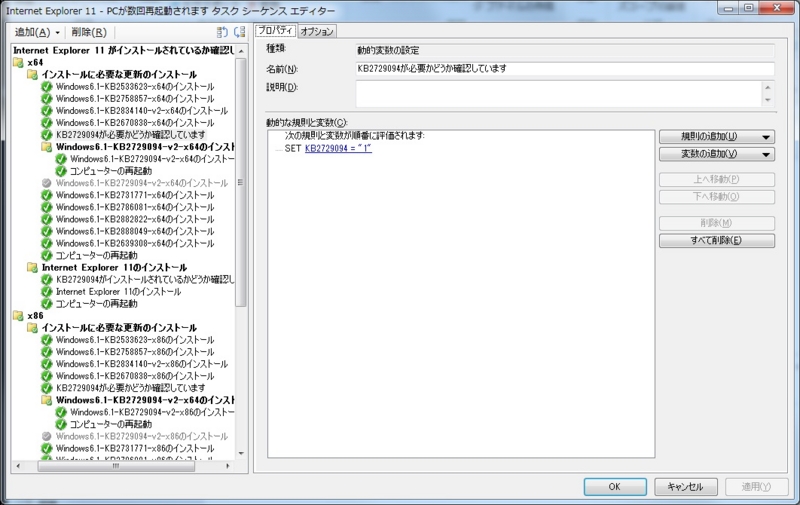This screenshot has height=505, width=800.
Task: Click 削除(R) in the toolbar
Action: coord(89,33)
